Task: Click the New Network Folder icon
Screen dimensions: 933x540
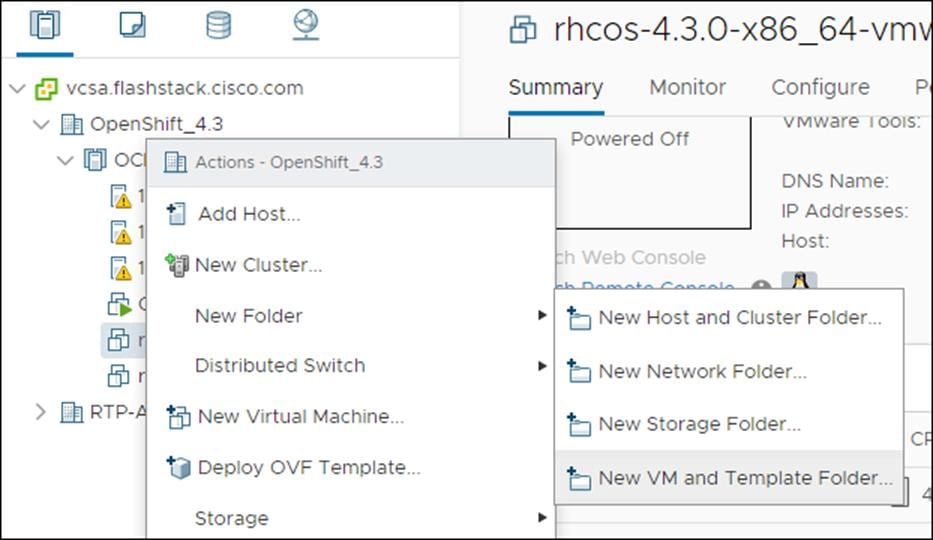Action: pos(578,372)
